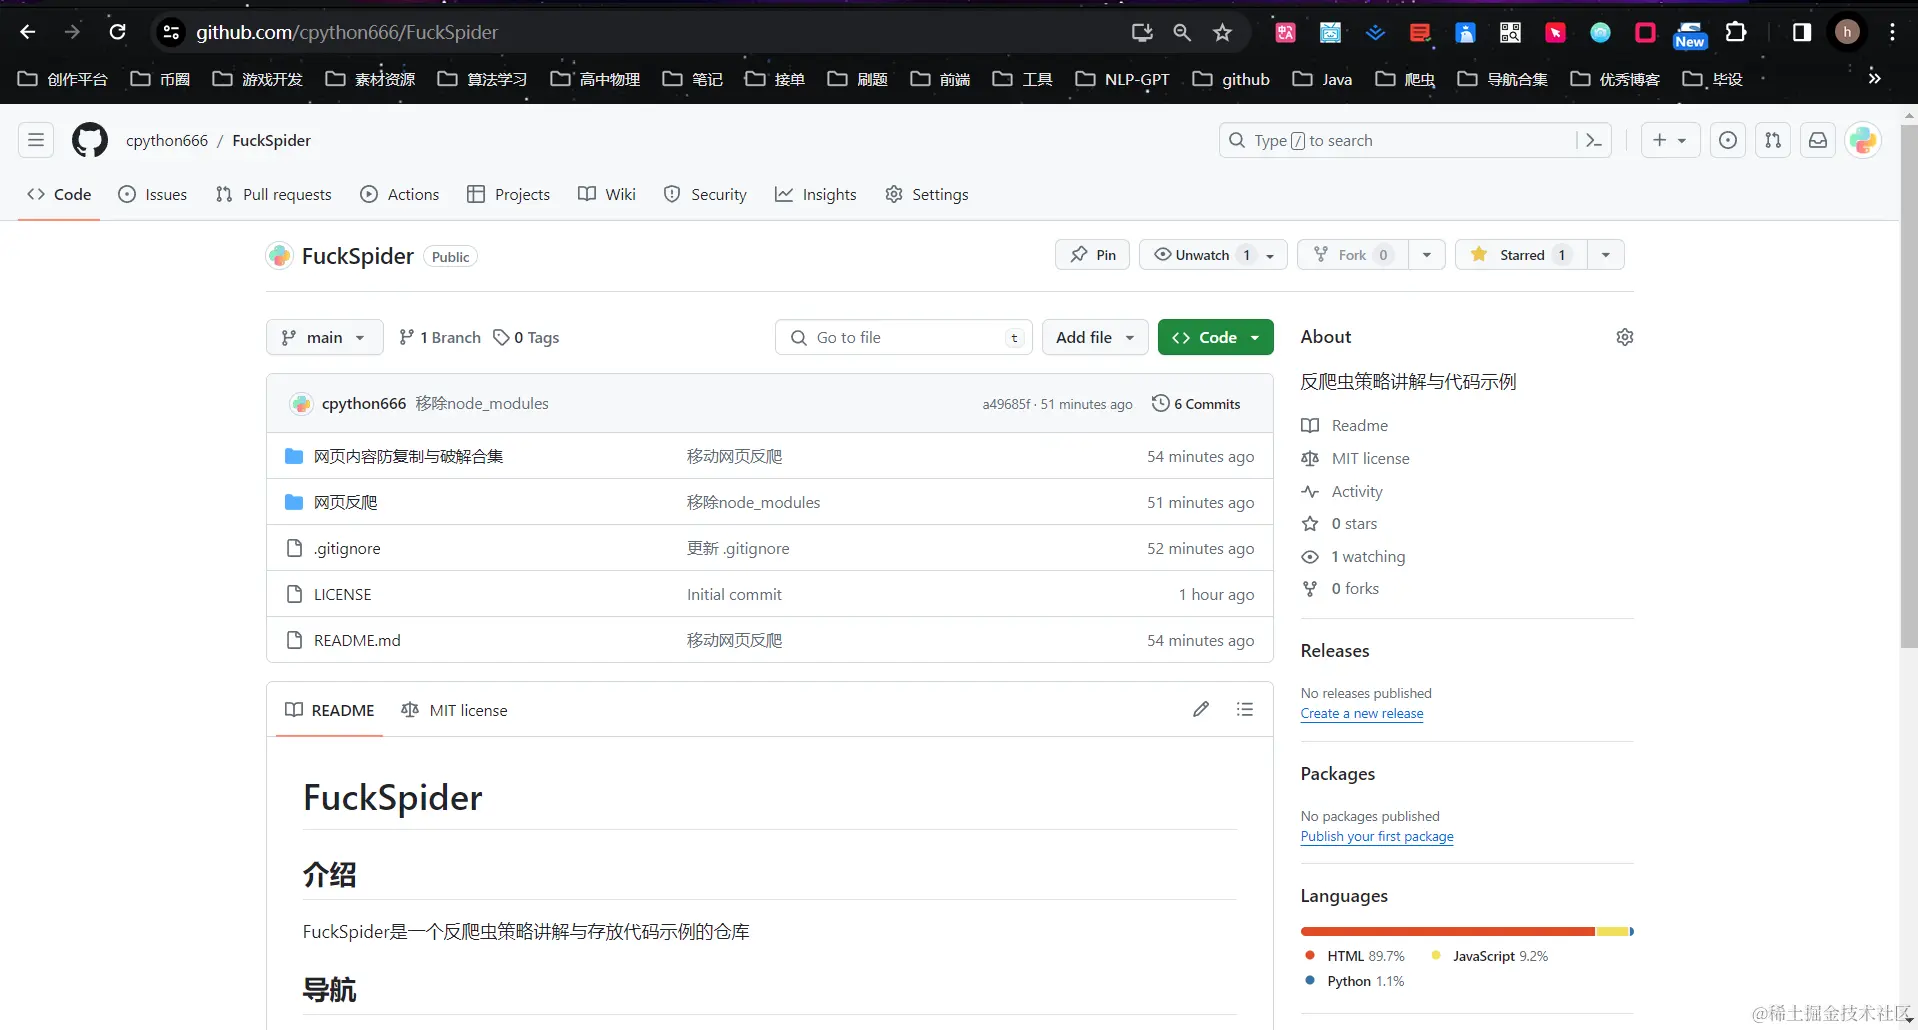The height and width of the screenshot is (1030, 1918).
Task: Click the JavaScript segment of languages bar
Action: (x=1612, y=931)
